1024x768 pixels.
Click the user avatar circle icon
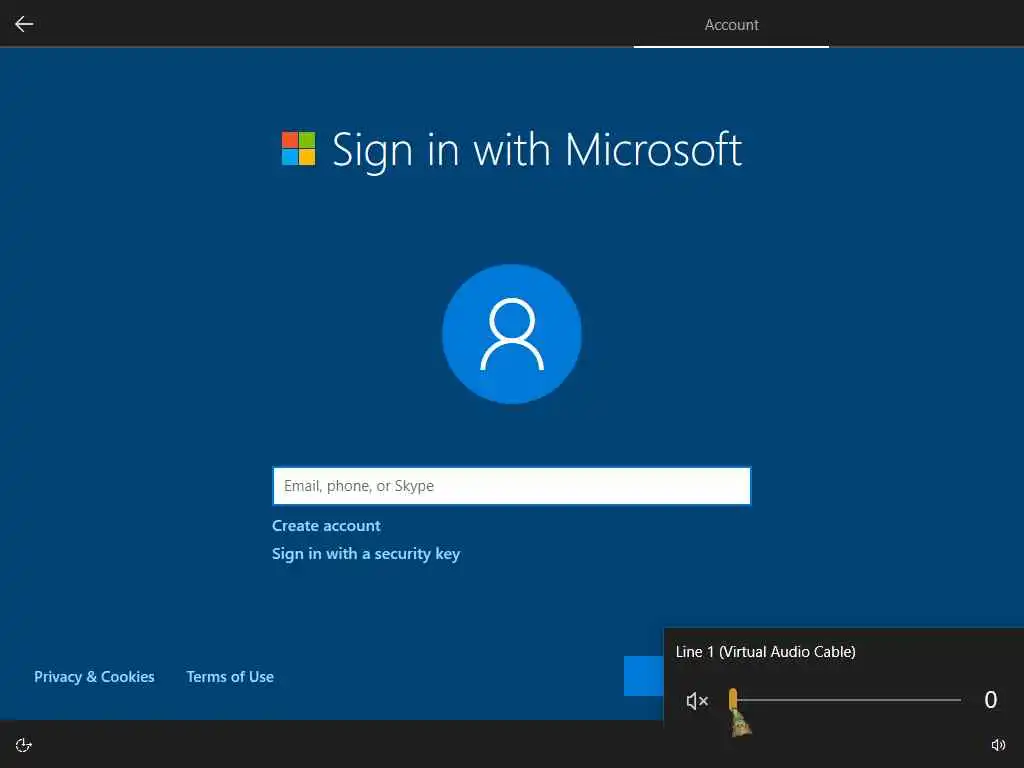[512, 334]
